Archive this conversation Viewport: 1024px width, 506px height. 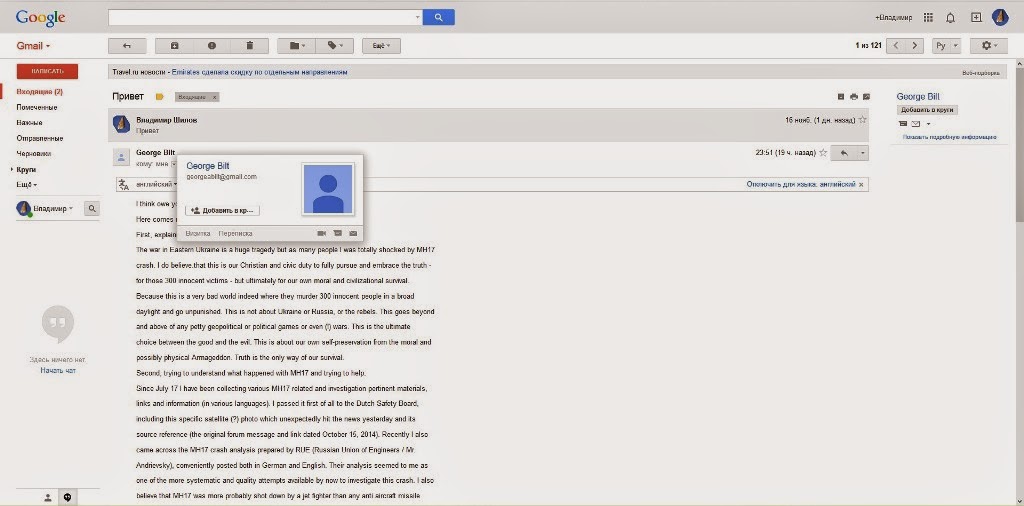(x=174, y=46)
